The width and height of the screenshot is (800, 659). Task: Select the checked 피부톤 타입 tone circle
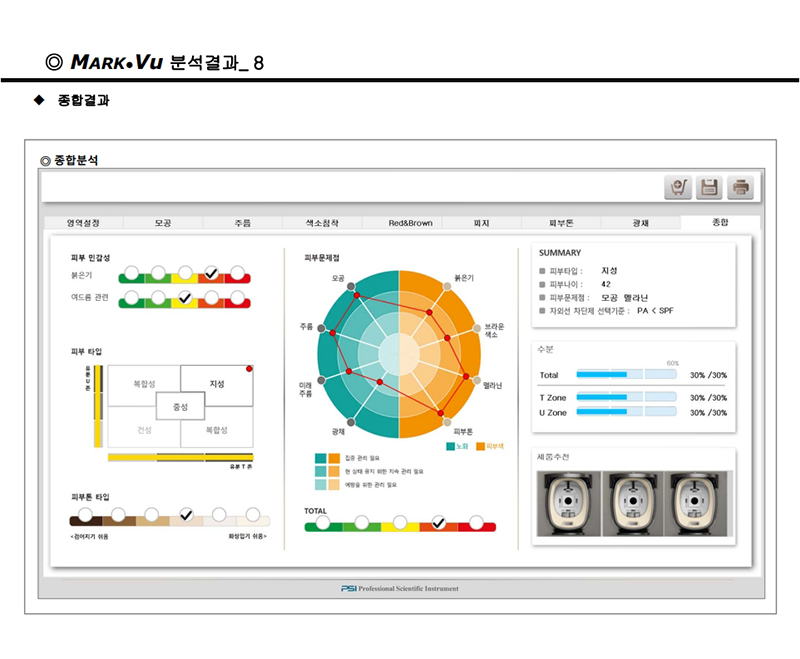(x=185, y=515)
